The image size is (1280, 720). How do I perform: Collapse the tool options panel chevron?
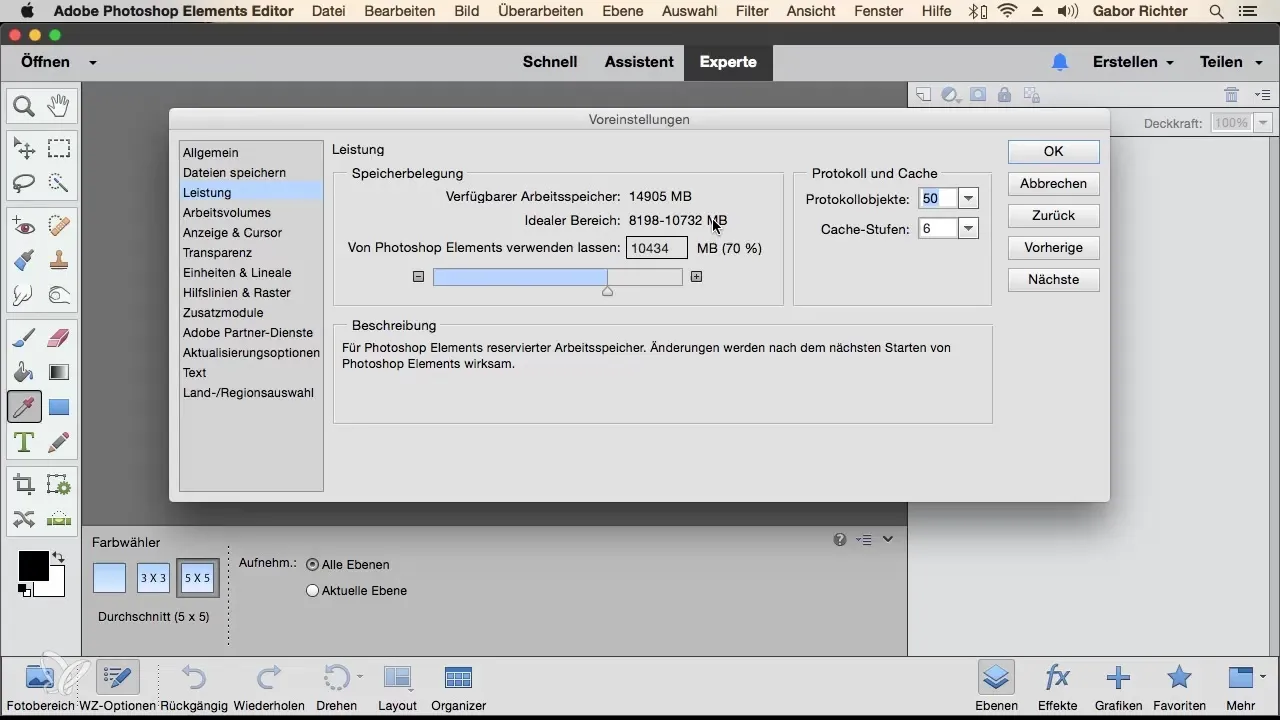pyautogui.click(x=888, y=539)
